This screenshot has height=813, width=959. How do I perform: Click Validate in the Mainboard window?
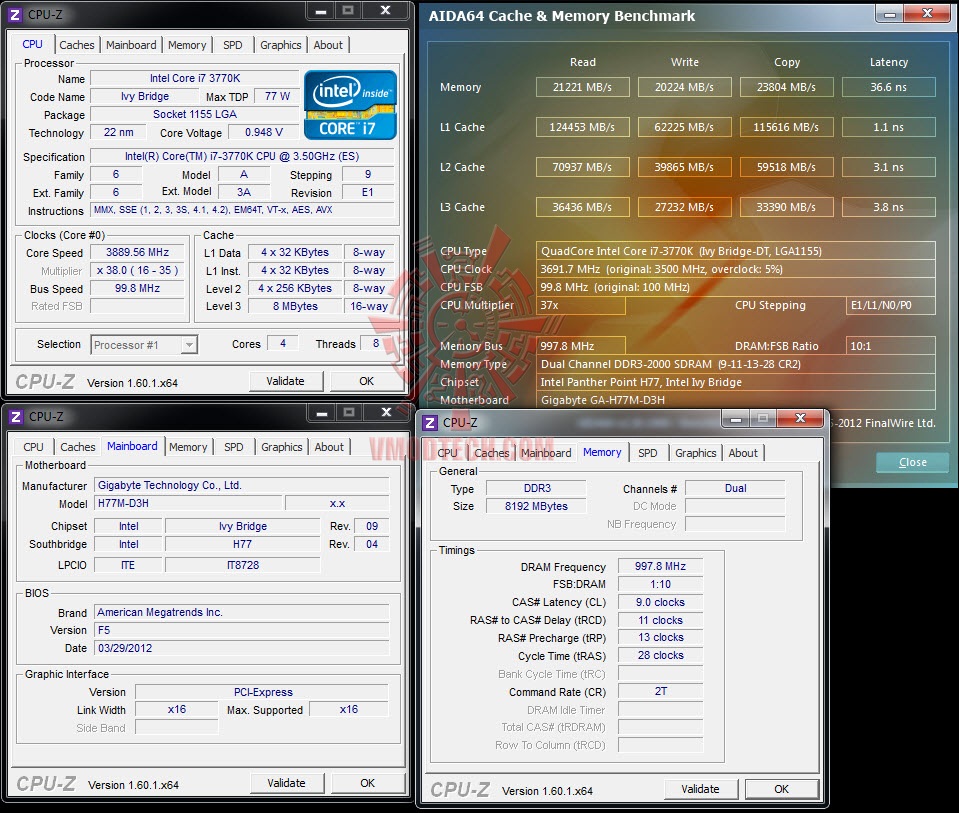point(286,783)
